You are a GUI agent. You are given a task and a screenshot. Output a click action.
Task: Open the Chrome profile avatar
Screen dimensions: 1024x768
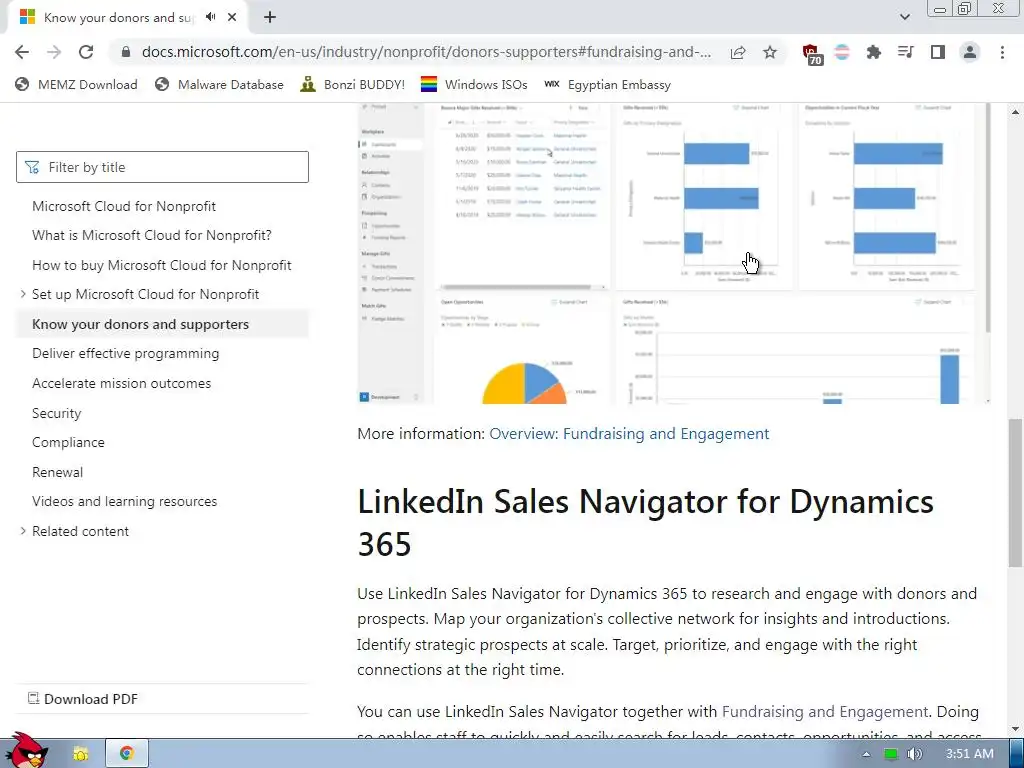pos(970,52)
